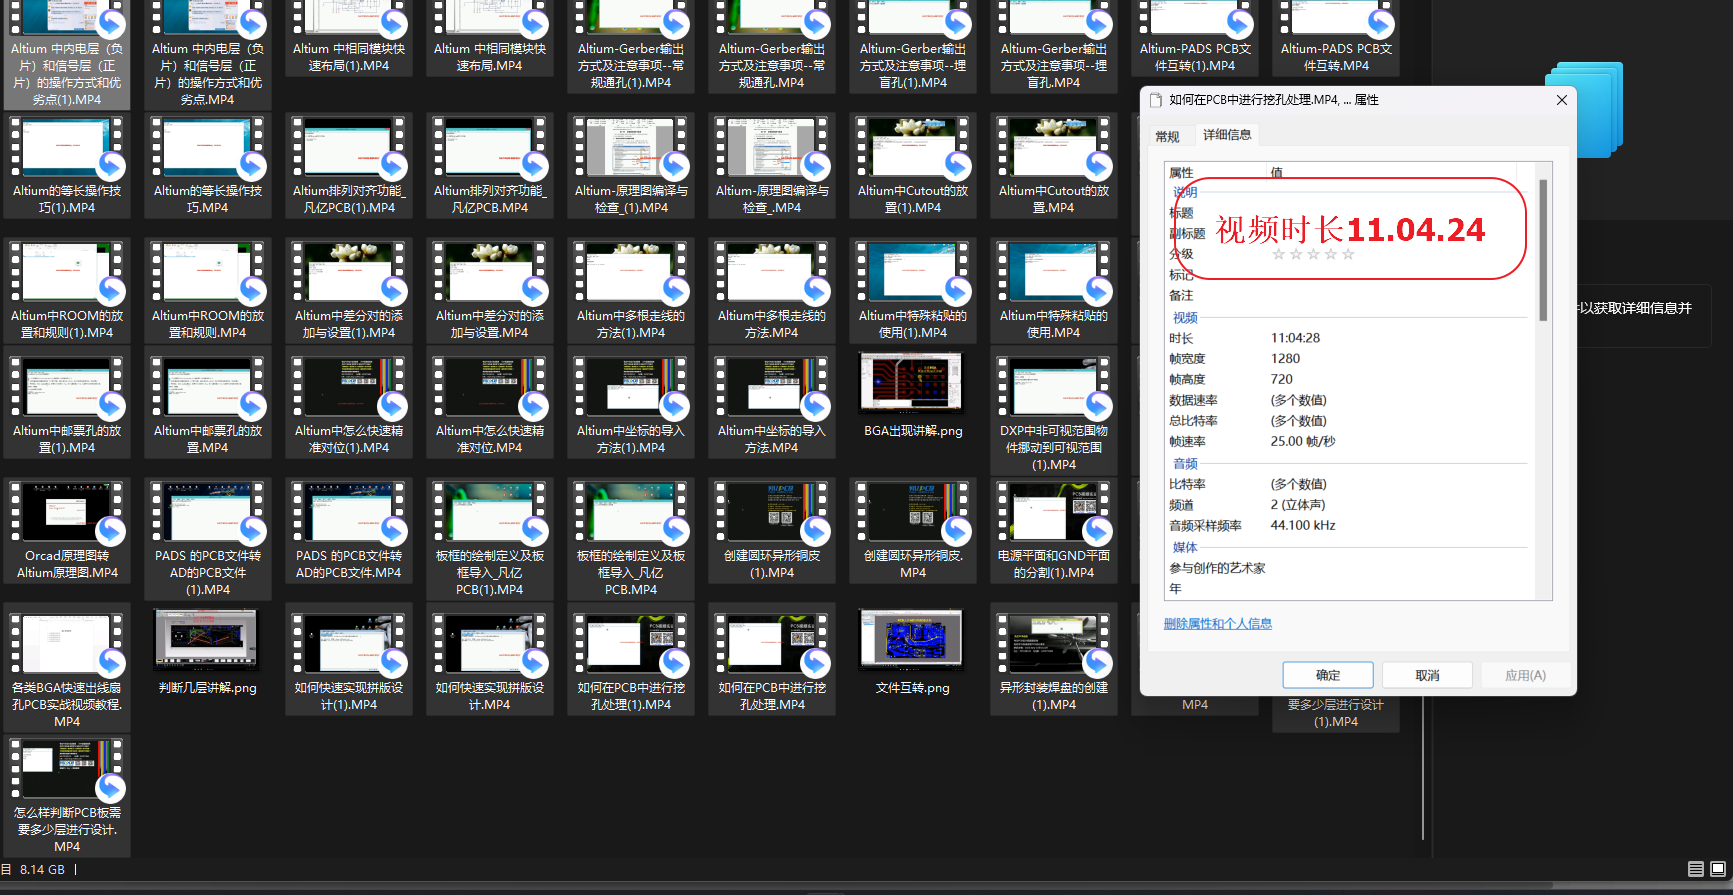The width and height of the screenshot is (1733, 895).
Task: Switch to 详细信息 tab in properties dialog
Action: coord(1227,134)
